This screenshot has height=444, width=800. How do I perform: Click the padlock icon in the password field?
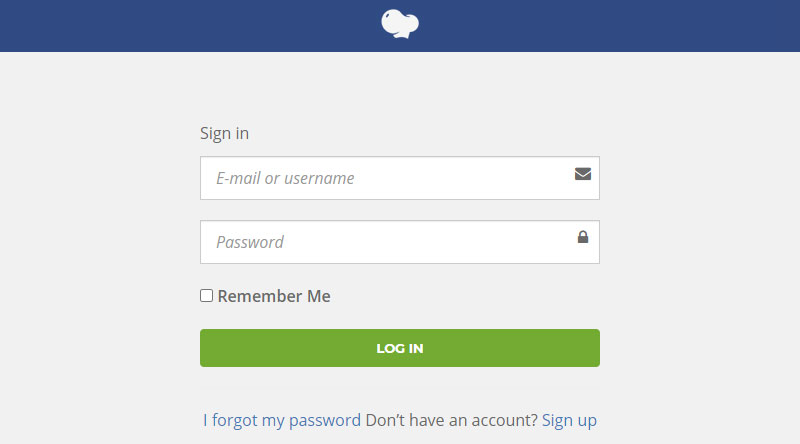[583, 237]
